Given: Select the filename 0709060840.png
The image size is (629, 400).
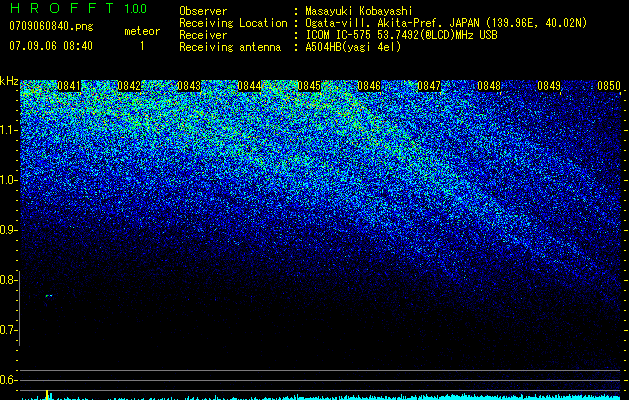Looking at the screenshot, I should [x=51, y=26].
